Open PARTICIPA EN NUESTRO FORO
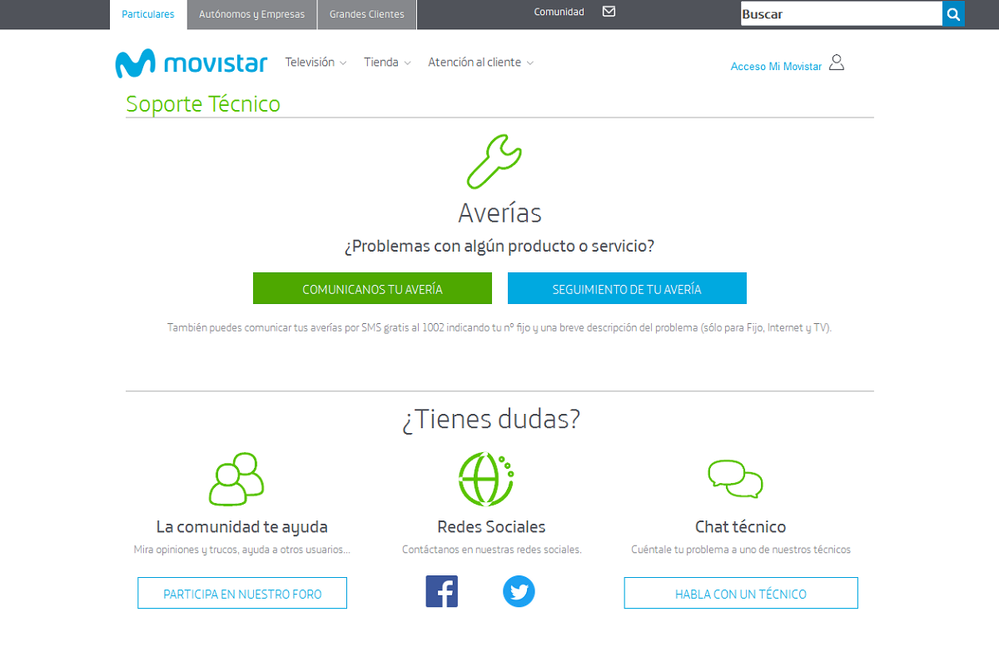The height and width of the screenshot is (648, 999). pyautogui.click(x=241, y=592)
